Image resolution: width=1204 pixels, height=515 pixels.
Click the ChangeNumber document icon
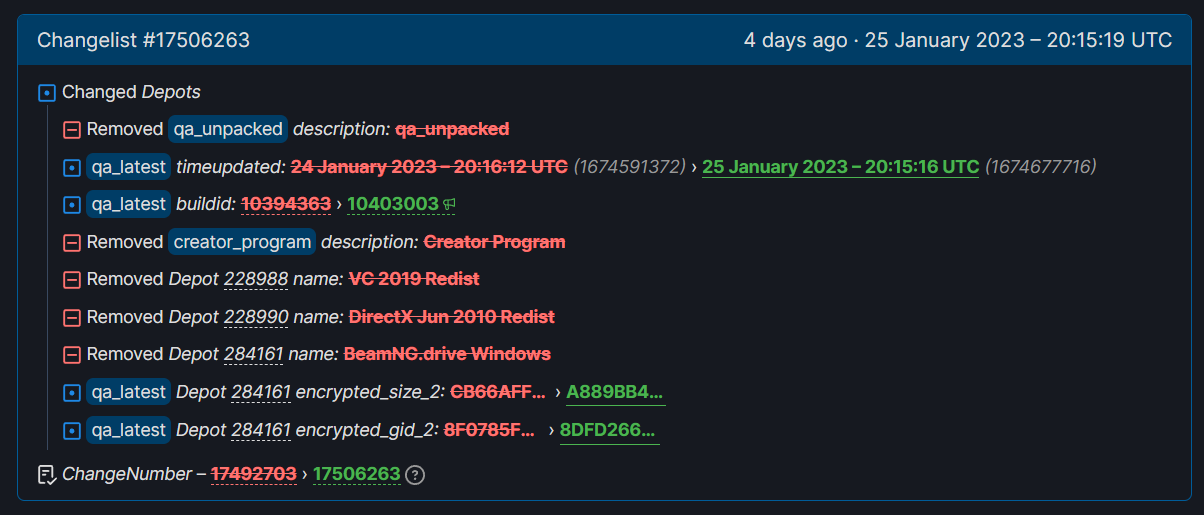[x=46, y=474]
